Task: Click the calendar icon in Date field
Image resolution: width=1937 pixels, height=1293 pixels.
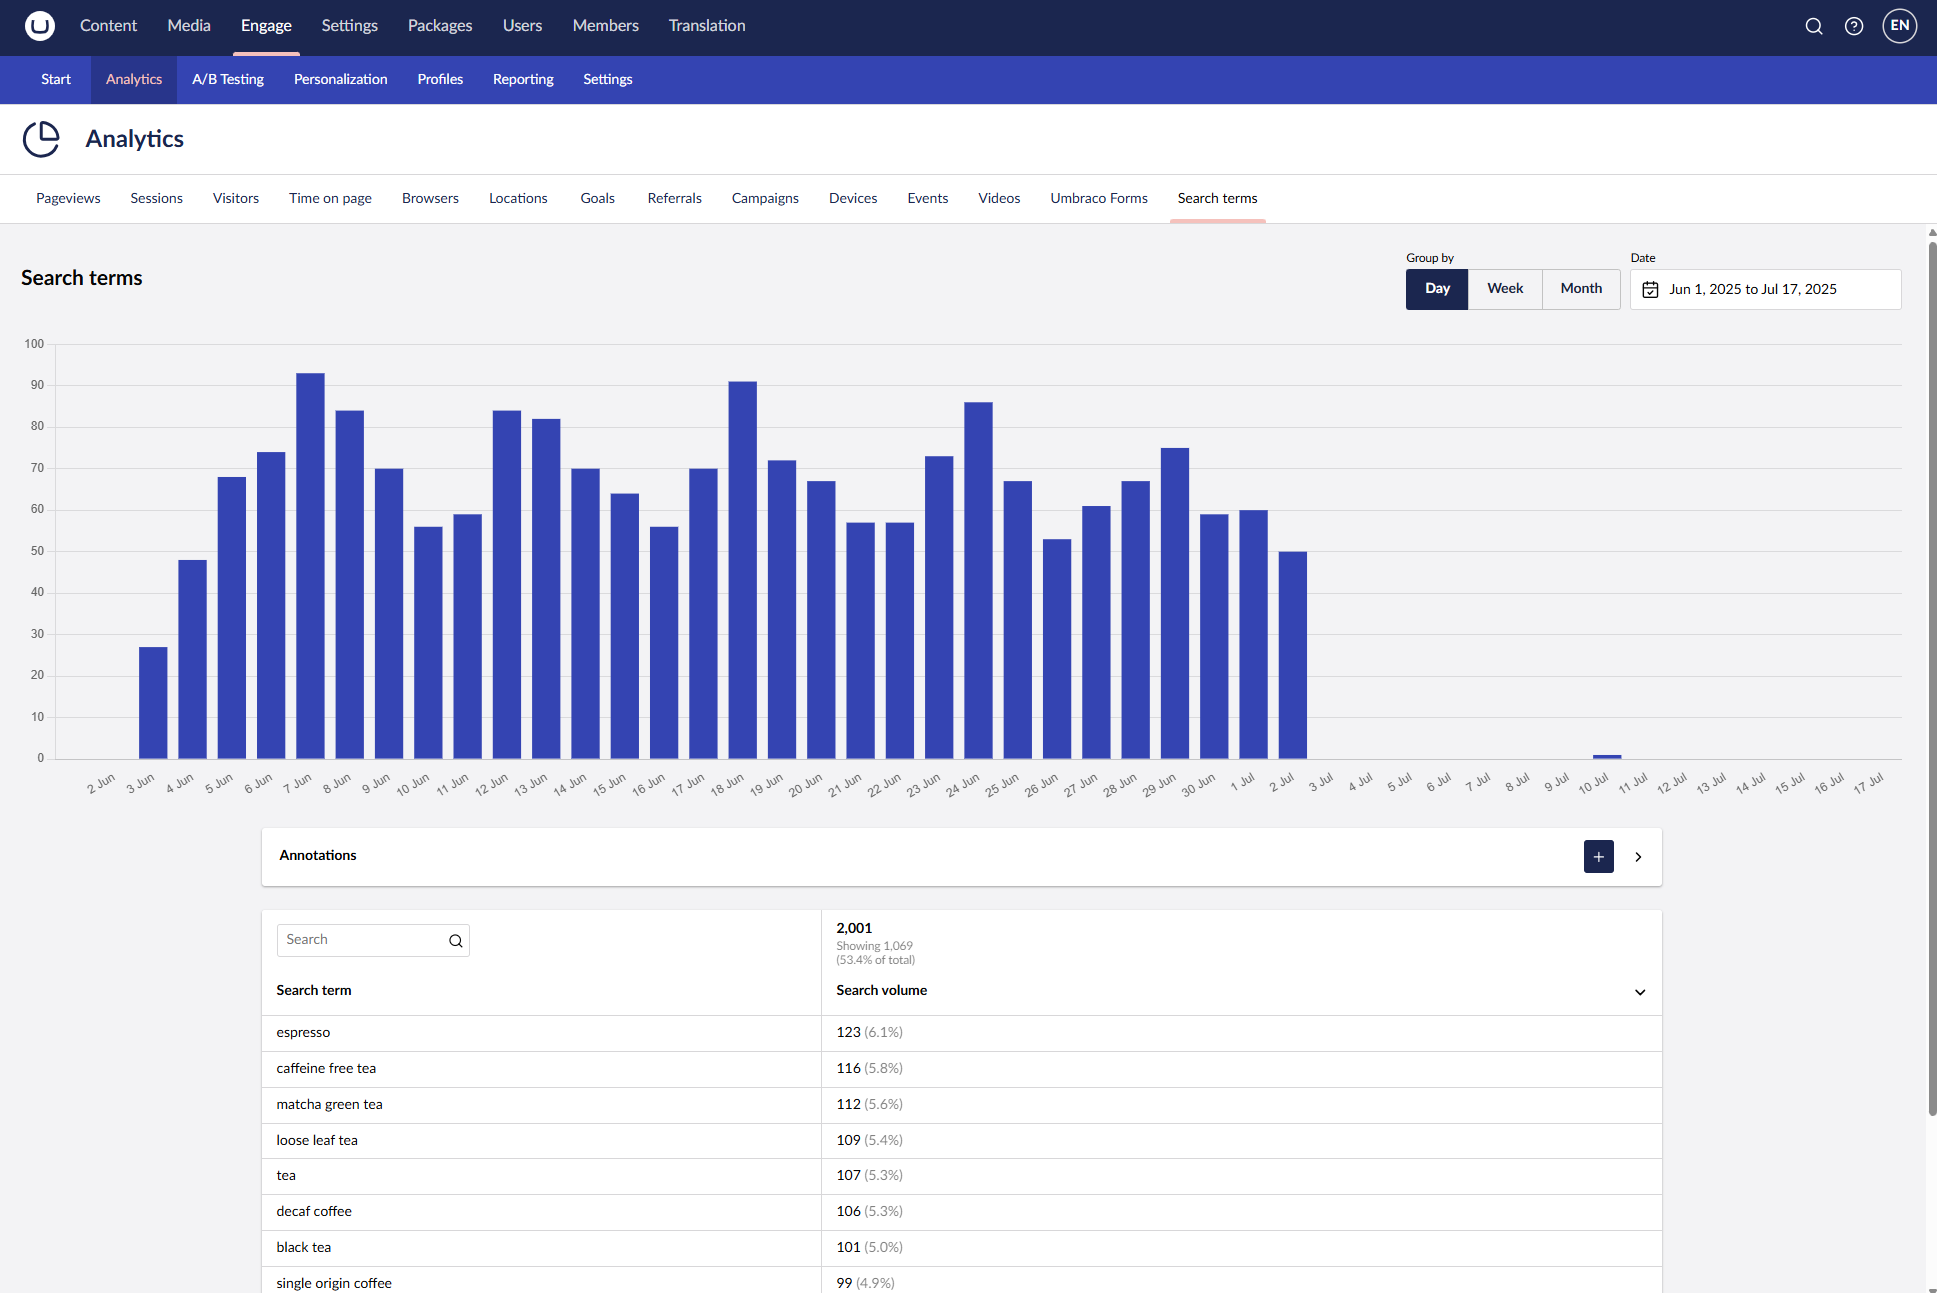Action: click(x=1650, y=290)
